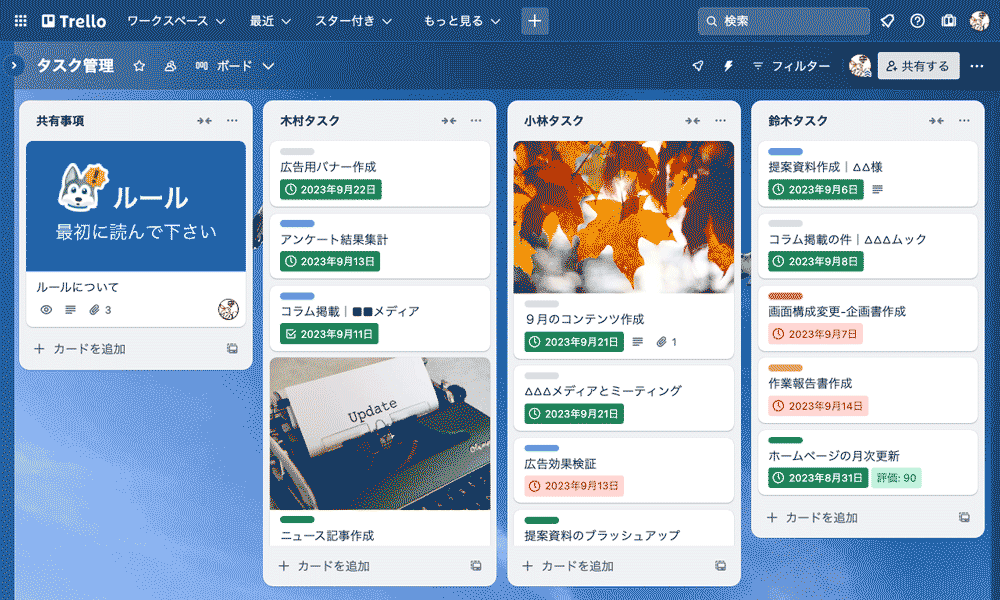Expand the ワークスペース dropdown

pos(176,21)
